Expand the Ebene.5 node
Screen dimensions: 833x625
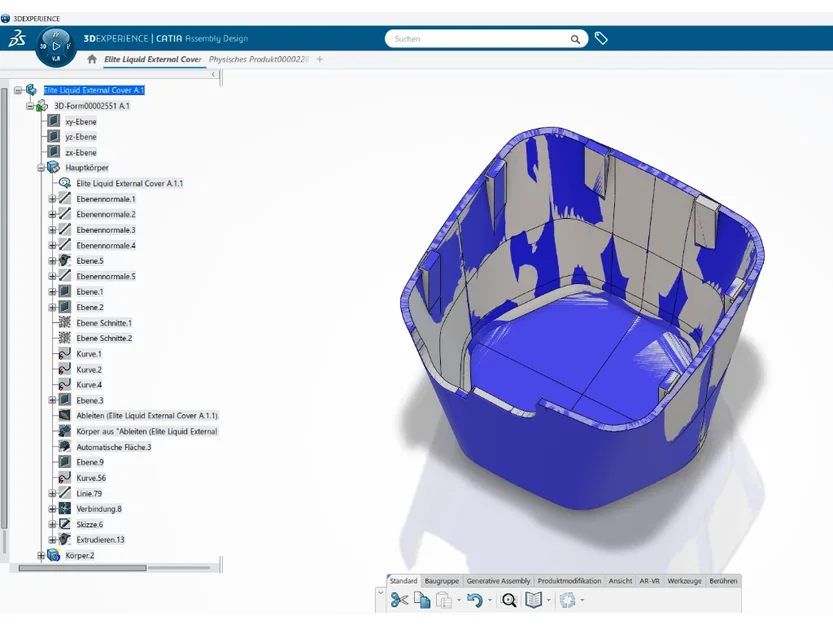point(52,261)
